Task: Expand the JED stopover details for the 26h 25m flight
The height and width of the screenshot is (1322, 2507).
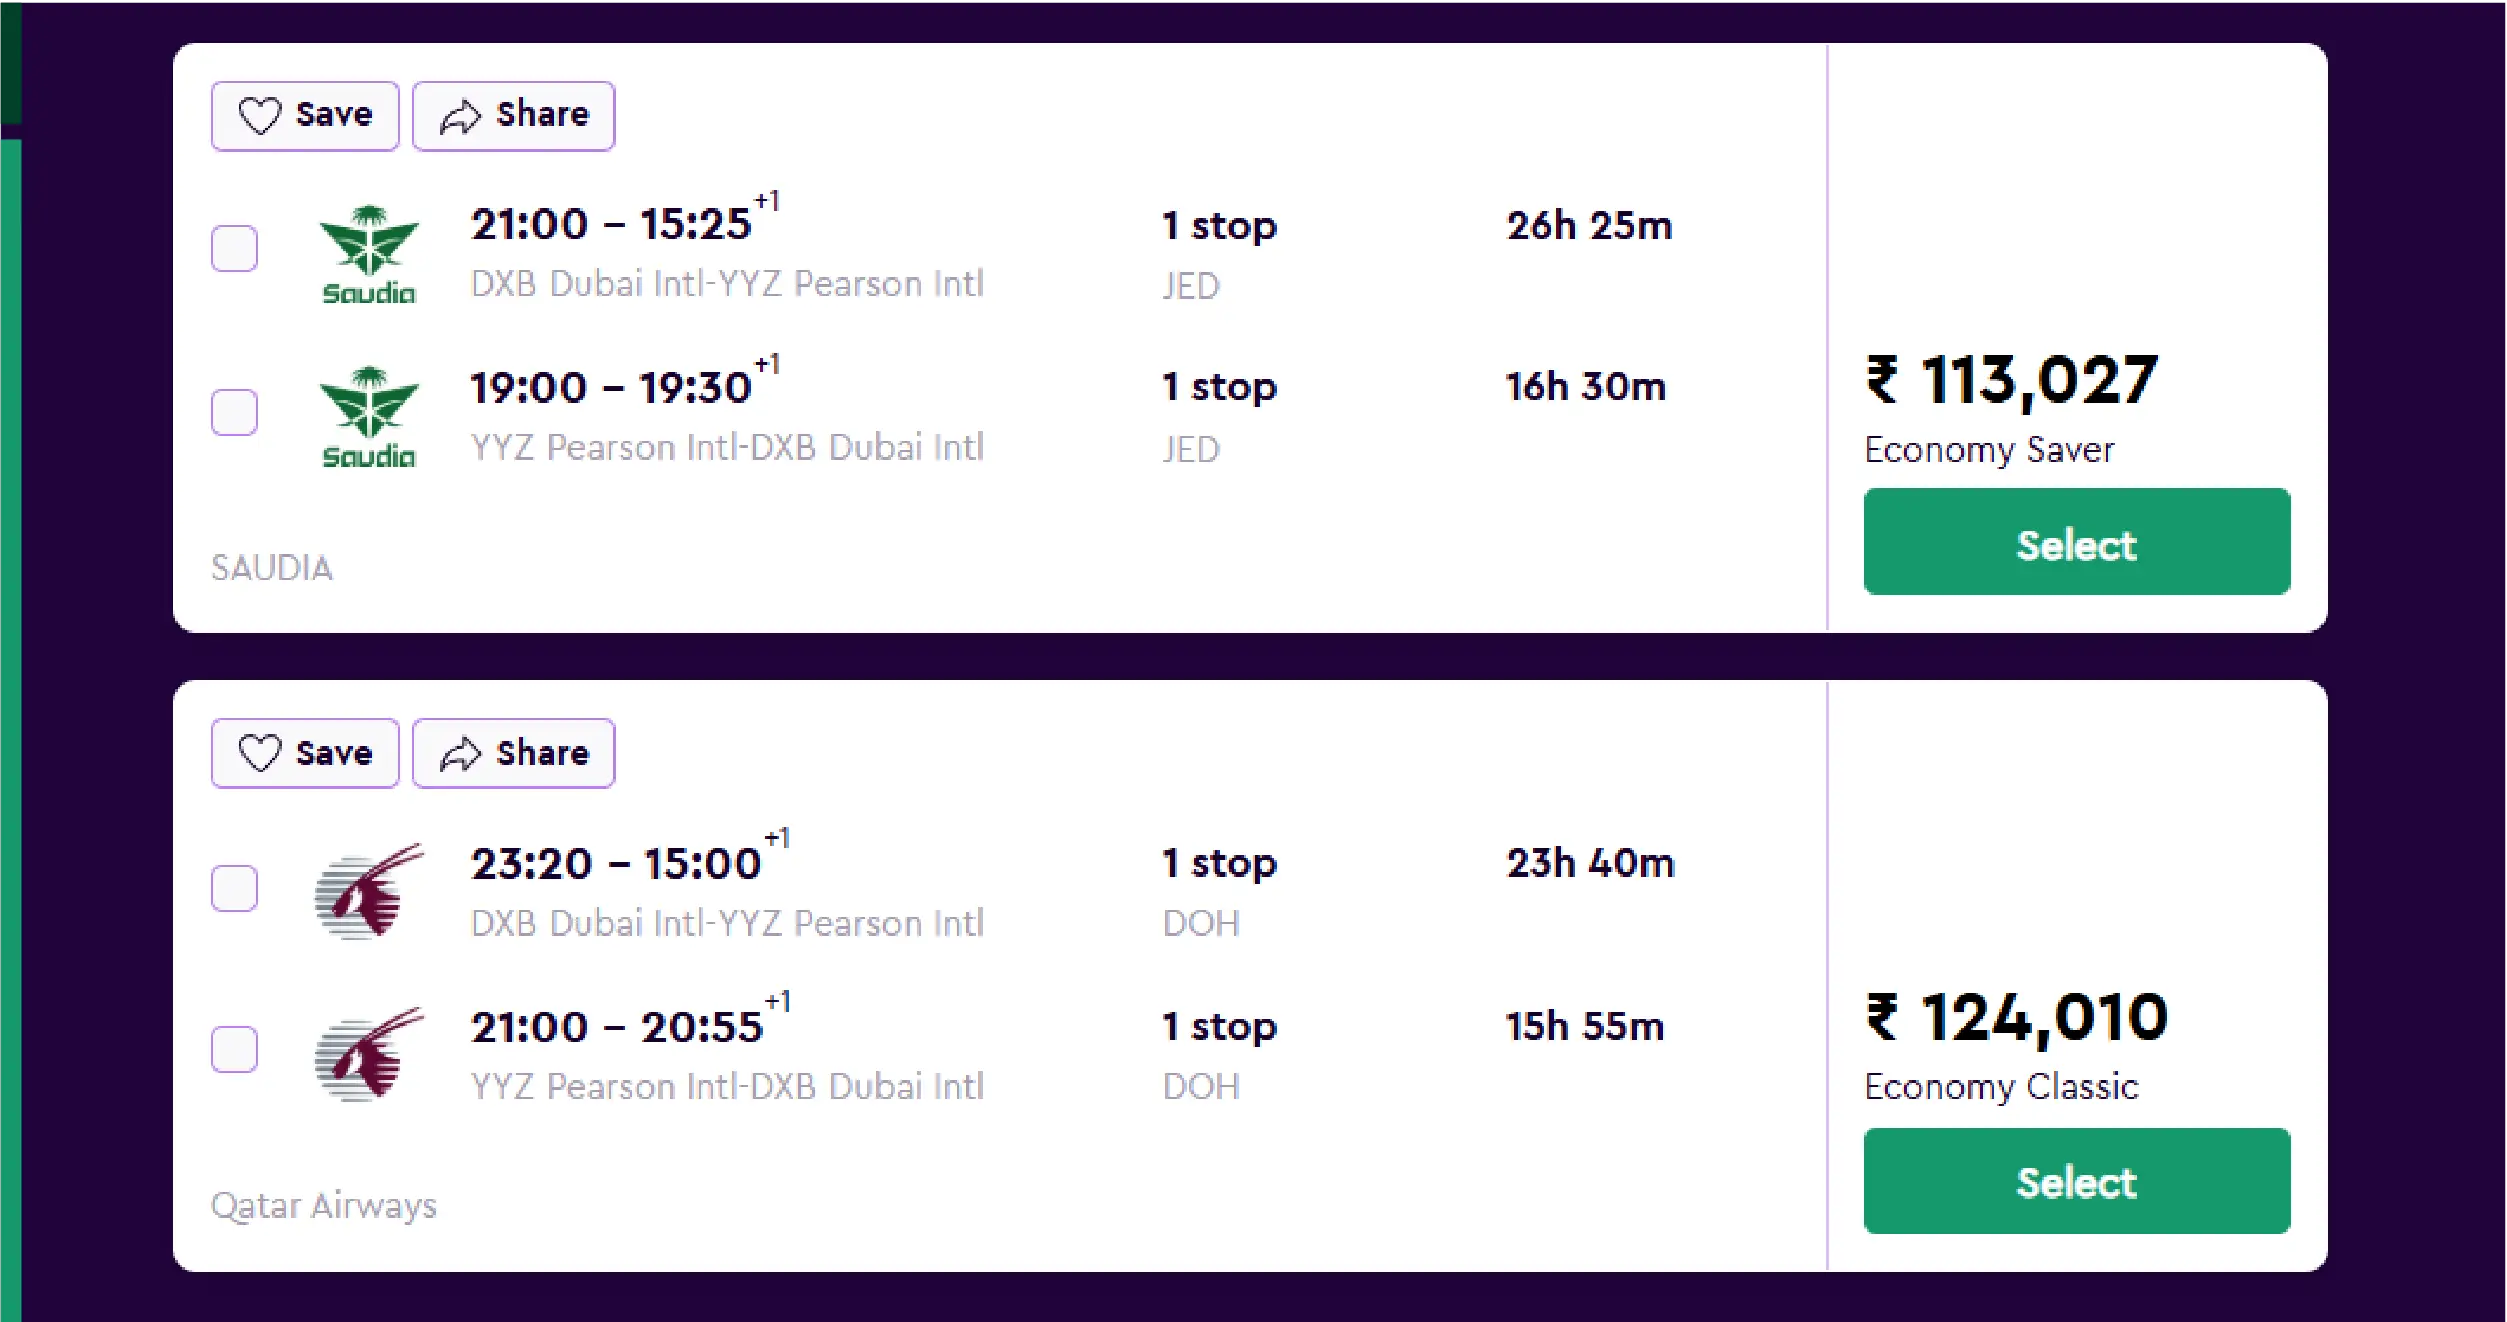Action: coord(1190,286)
